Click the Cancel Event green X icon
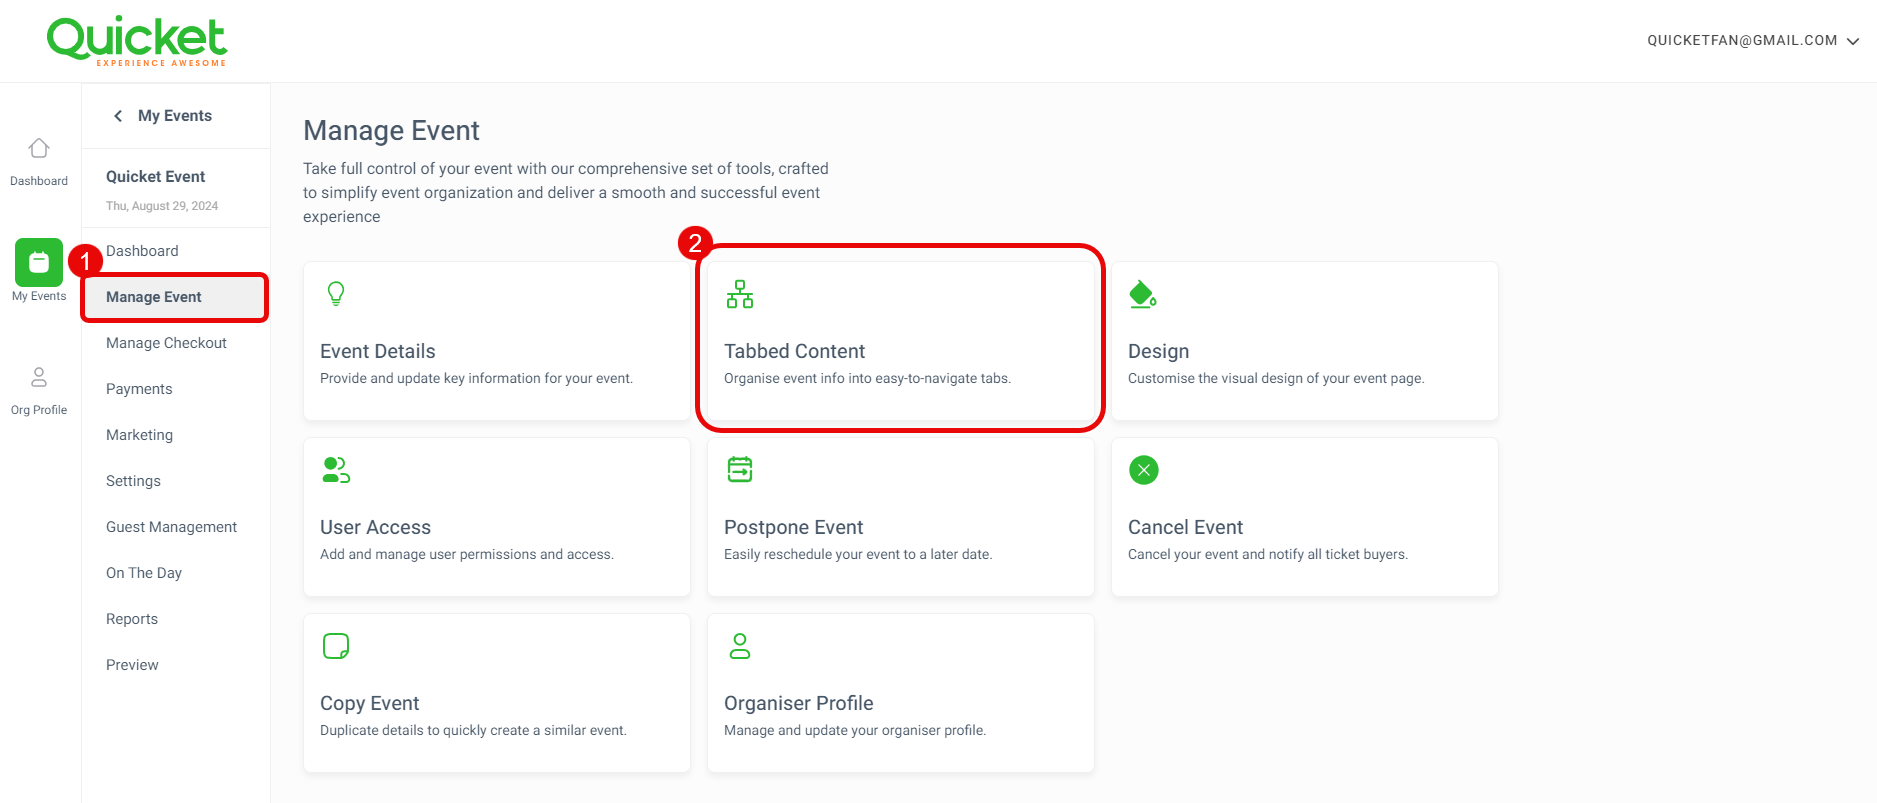The width and height of the screenshot is (1877, 803). [x=1144, y=470]
